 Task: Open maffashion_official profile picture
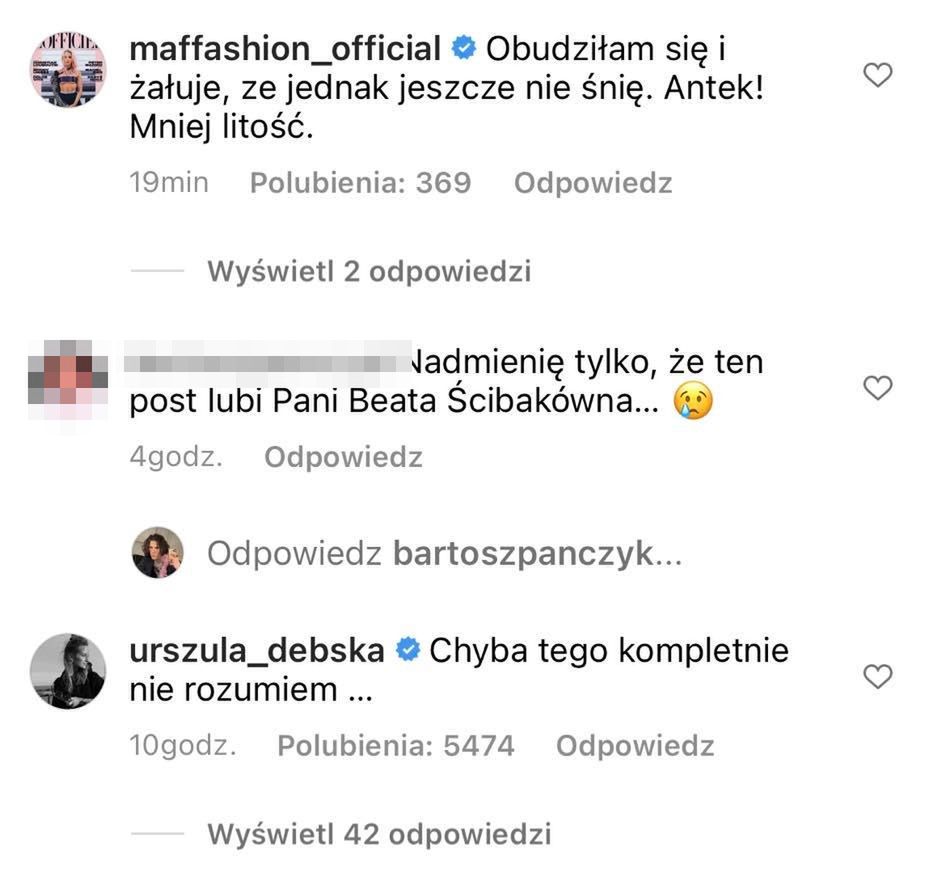click(68, 69)
